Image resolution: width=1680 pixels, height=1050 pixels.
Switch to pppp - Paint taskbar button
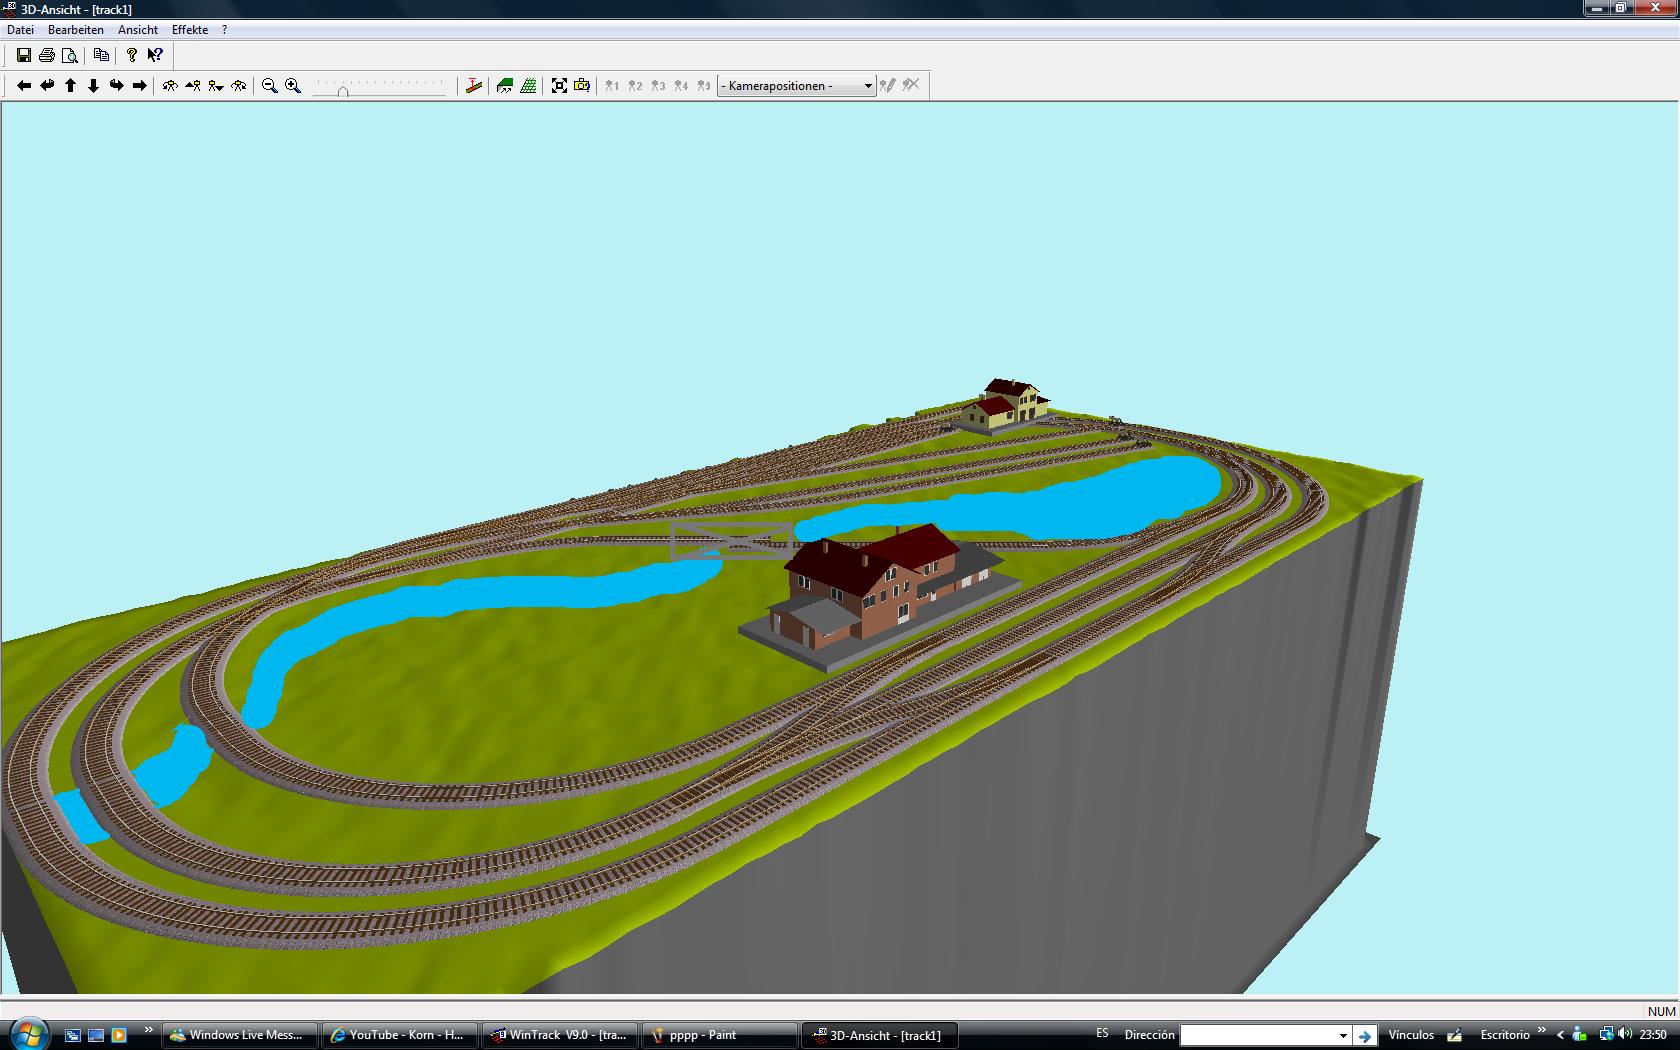click(720, 1035)
